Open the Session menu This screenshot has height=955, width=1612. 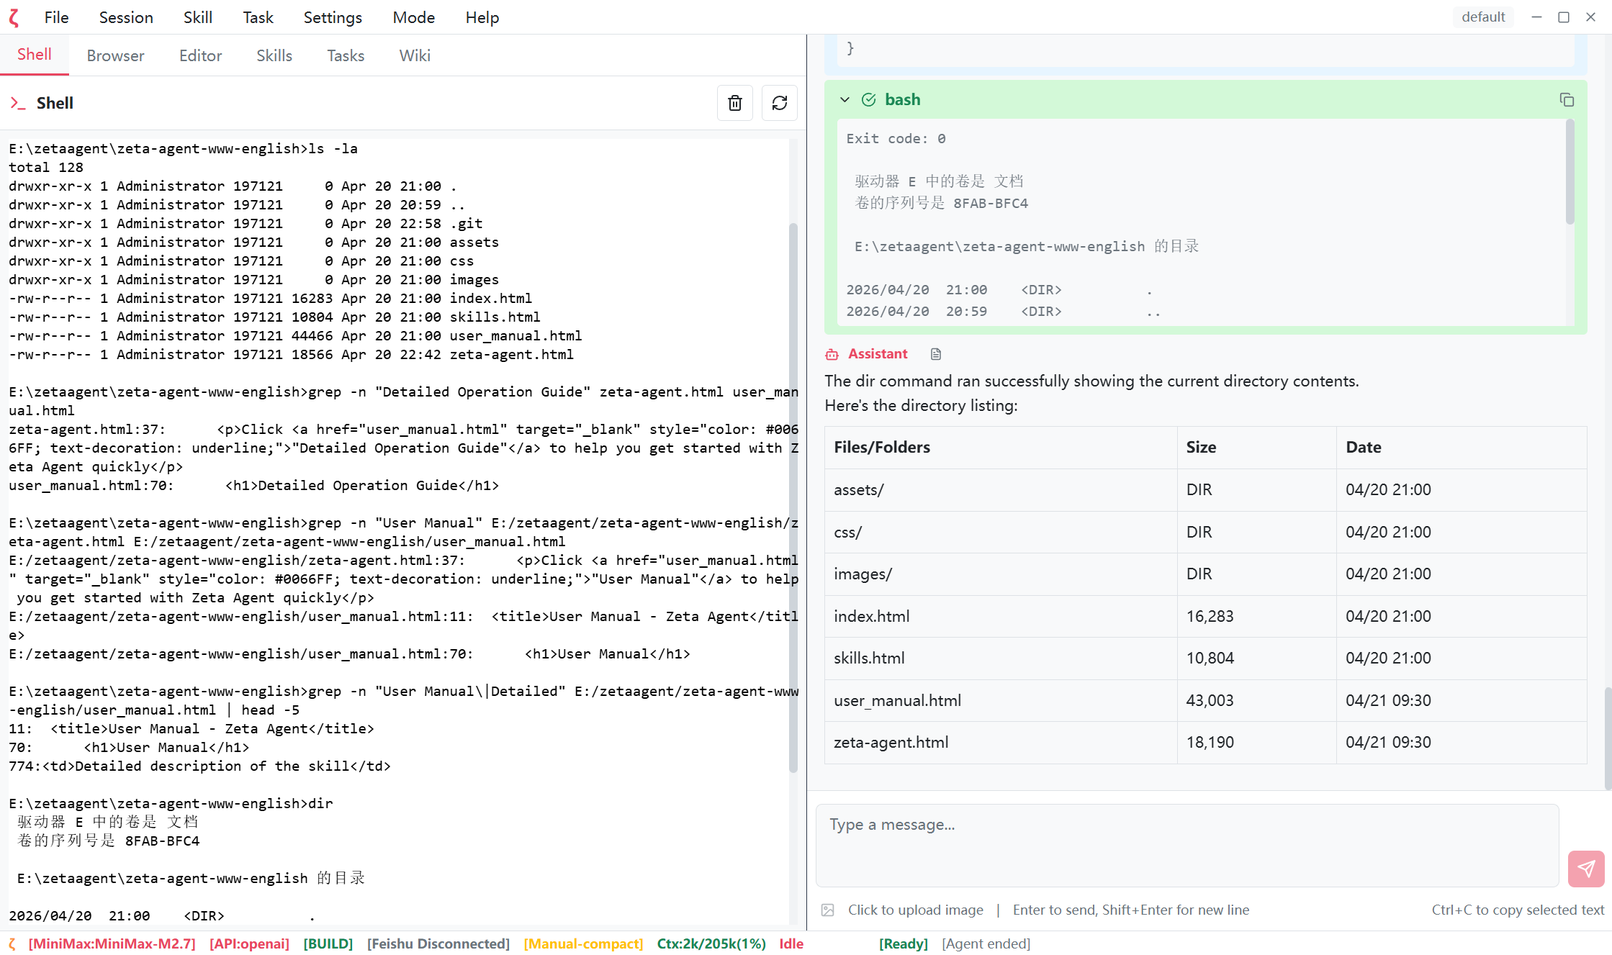[x=126, y=17]
